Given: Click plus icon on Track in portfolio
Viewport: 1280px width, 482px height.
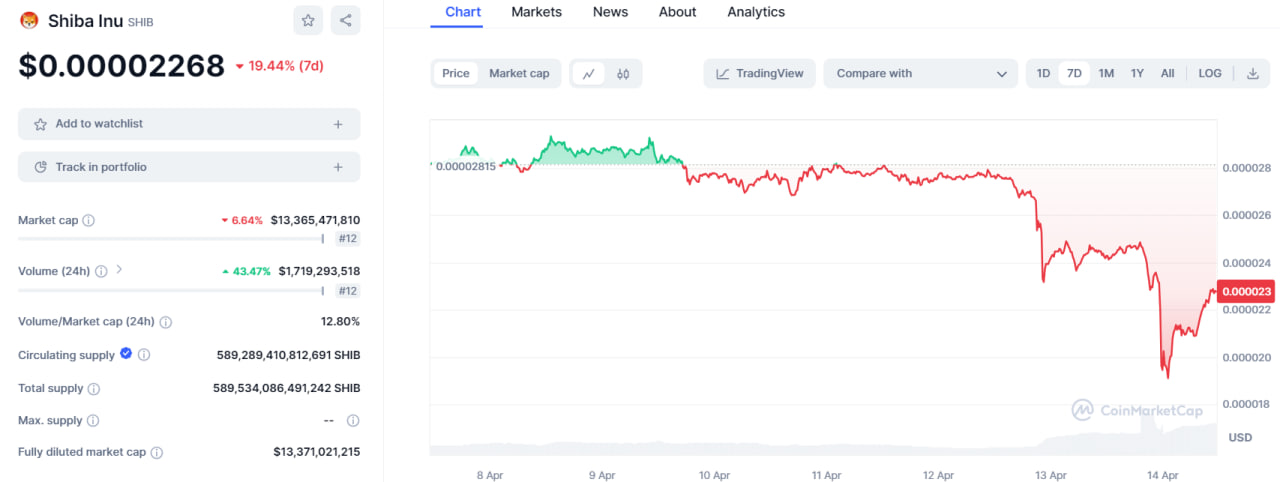Looking at the screenshot, I should point(338,167).
